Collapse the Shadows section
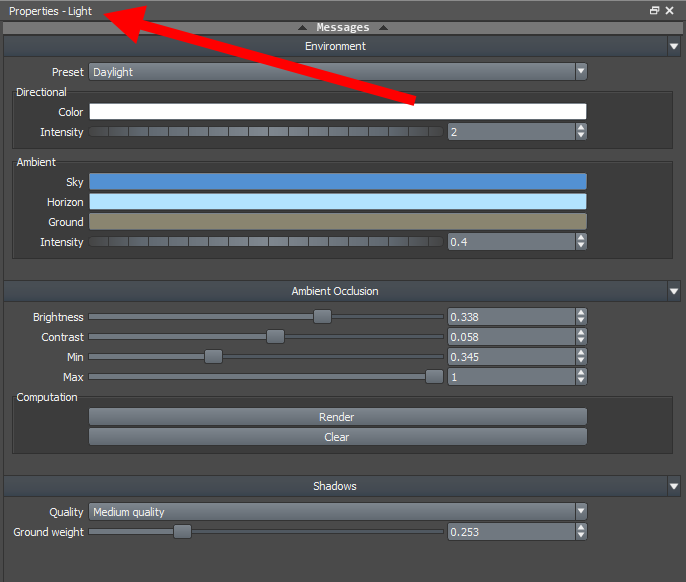Image resolution: width=686 pixels, height=582 pixels. 674,486
